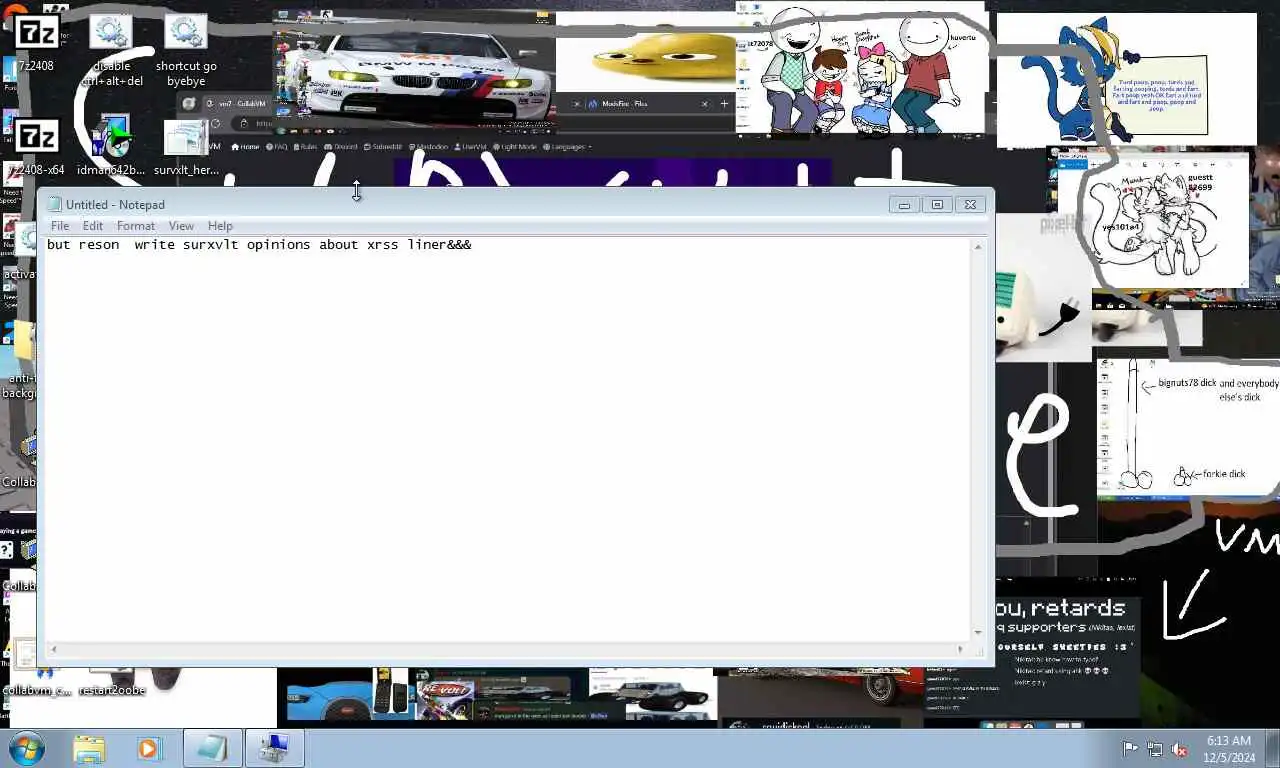Toggle Light Mode in background CollabVM page
This screenshot has width=1280, height=768.
point(515,147)
